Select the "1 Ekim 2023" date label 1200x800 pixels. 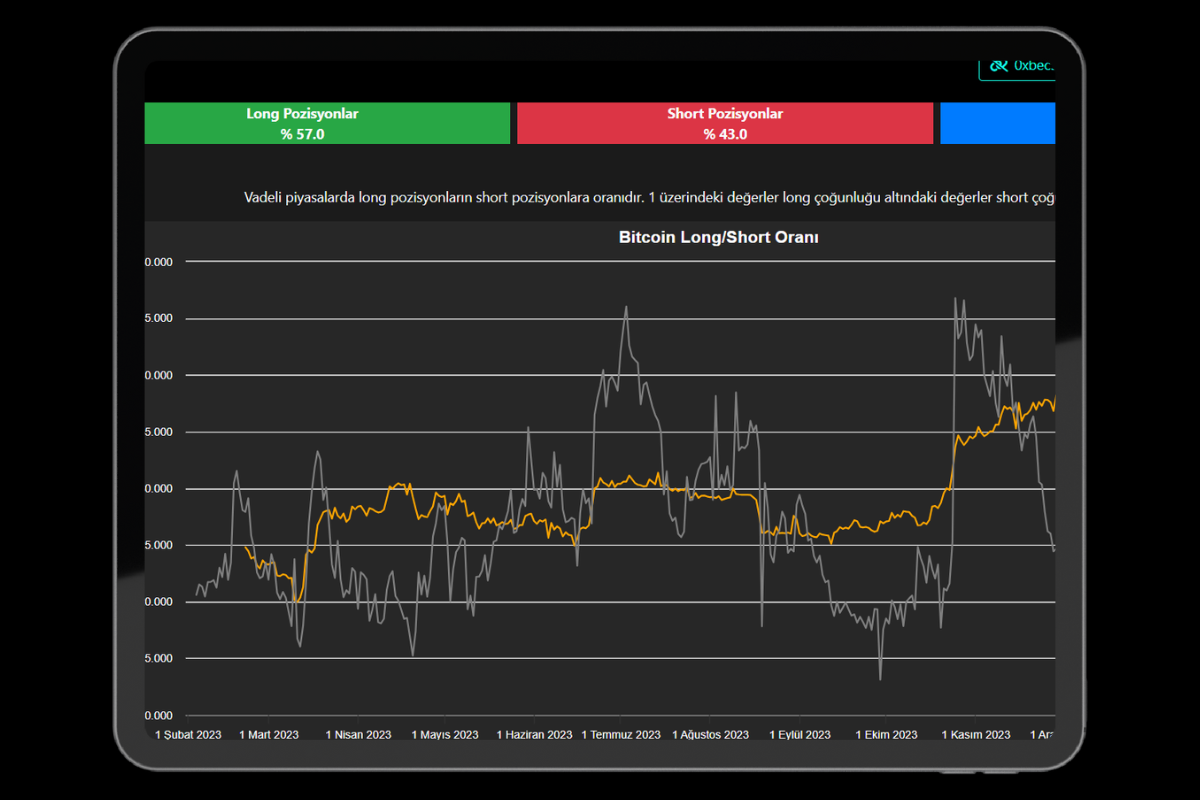887,734
